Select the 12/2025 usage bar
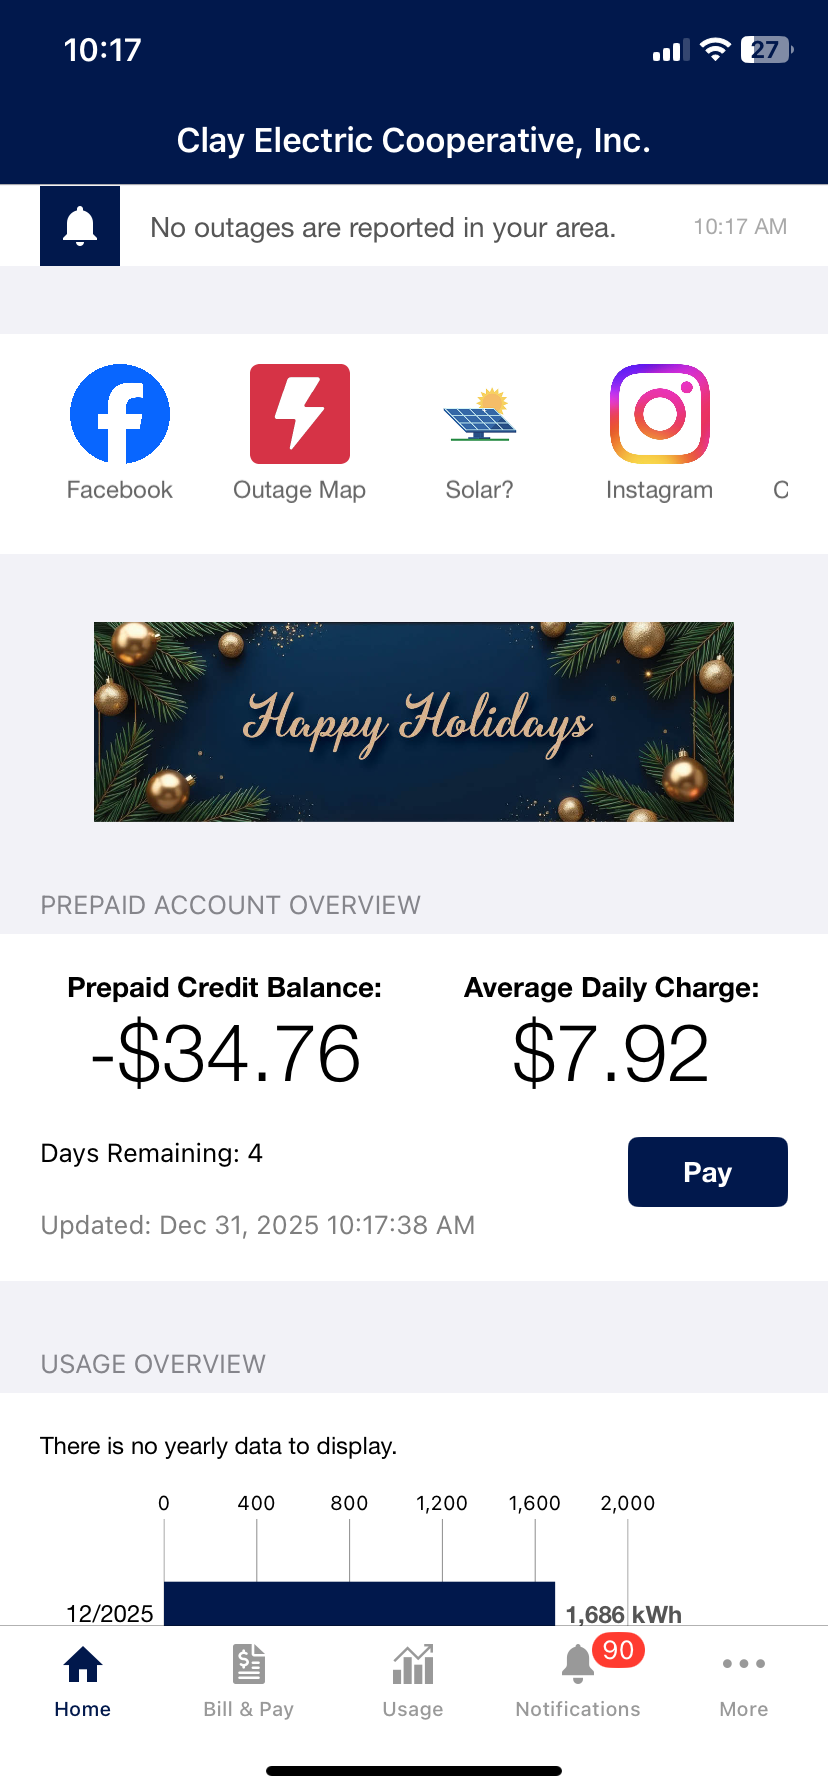The height and width of the screenshot is (1792, 828). tap(359, 1603)
